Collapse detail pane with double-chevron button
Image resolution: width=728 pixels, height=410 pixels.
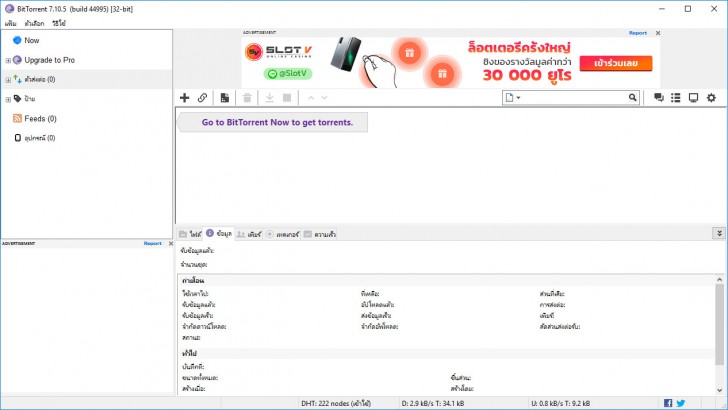coord(719,233)
